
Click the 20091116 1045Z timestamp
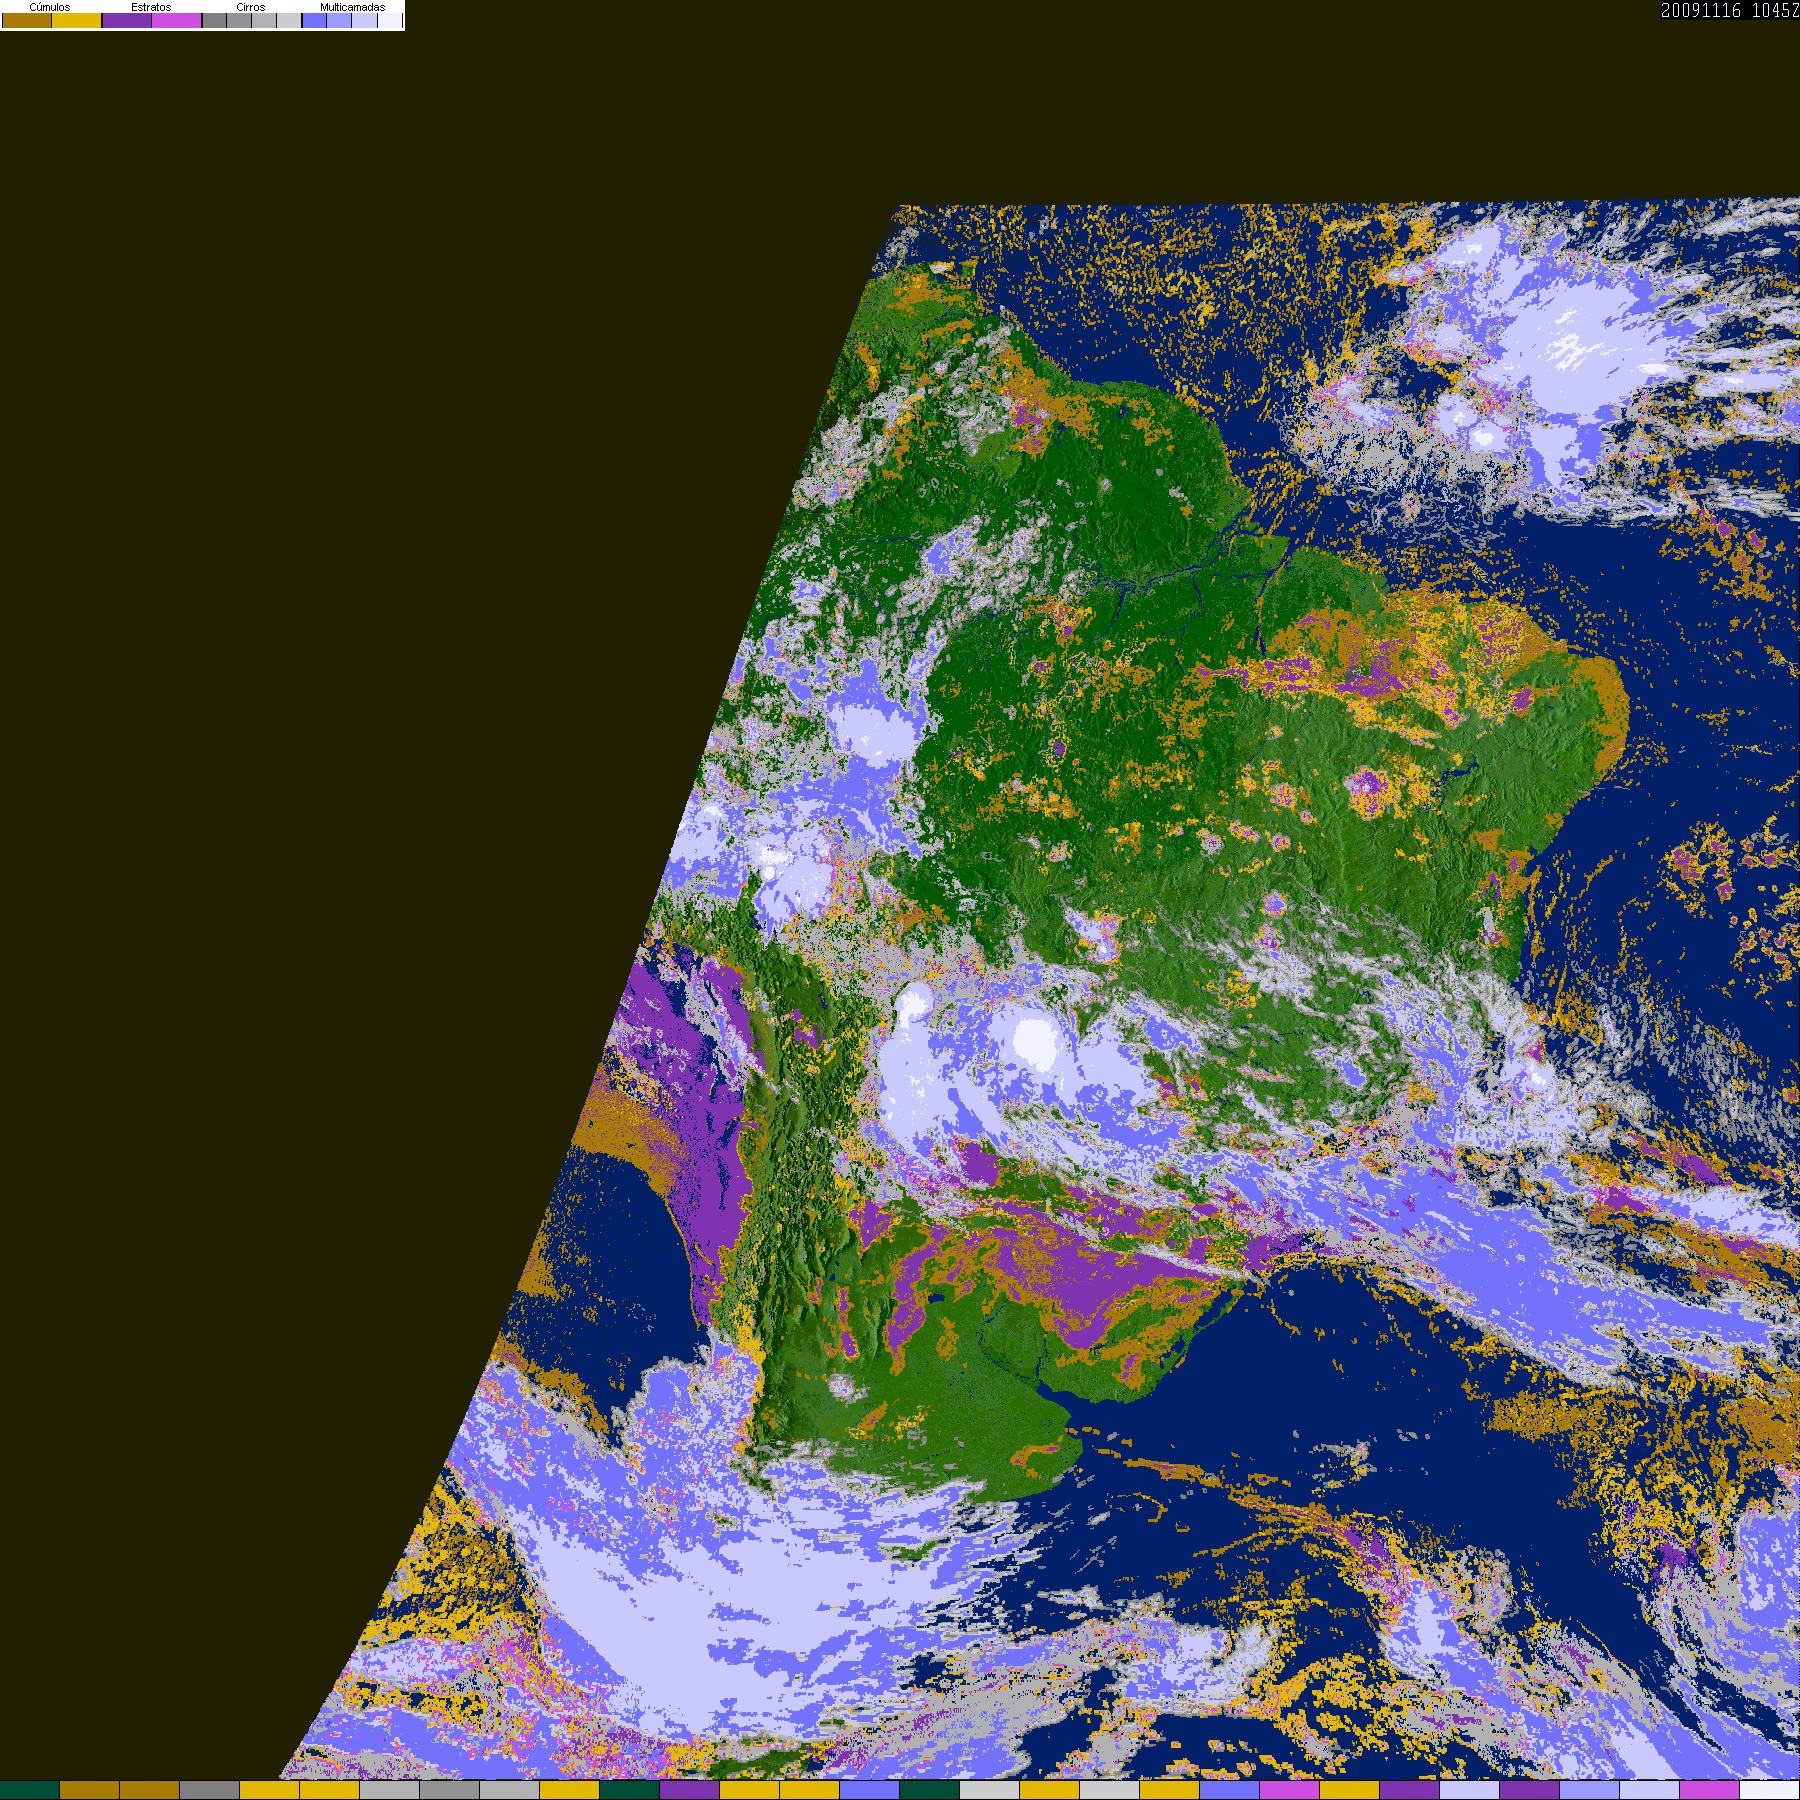(x=1730, y=10)
